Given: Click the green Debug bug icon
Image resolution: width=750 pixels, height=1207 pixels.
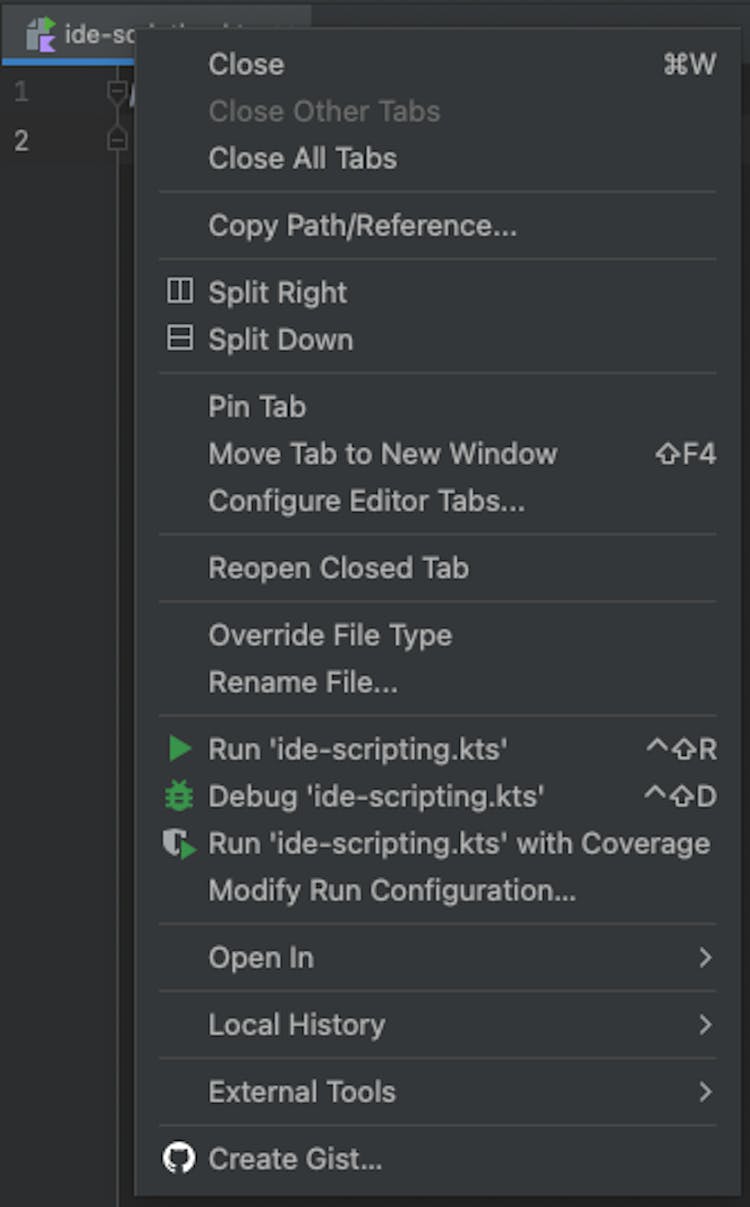Looking at the screenshot, I should pyautogui.click(x=179, y=796).
